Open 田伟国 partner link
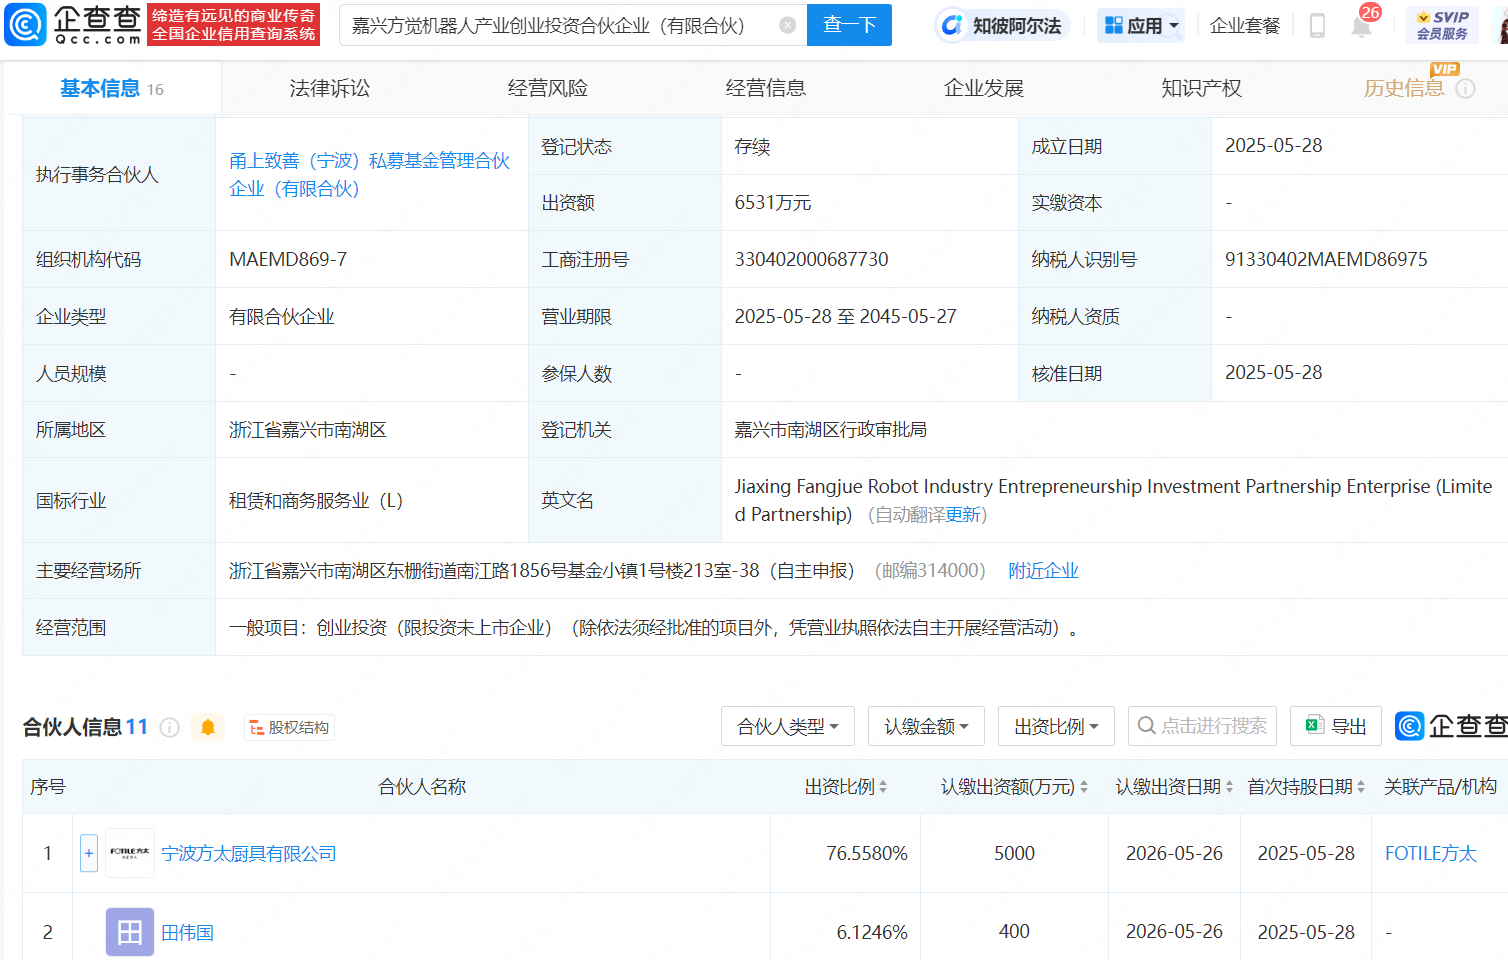The image size is (1508, 960). click(187, 932)
